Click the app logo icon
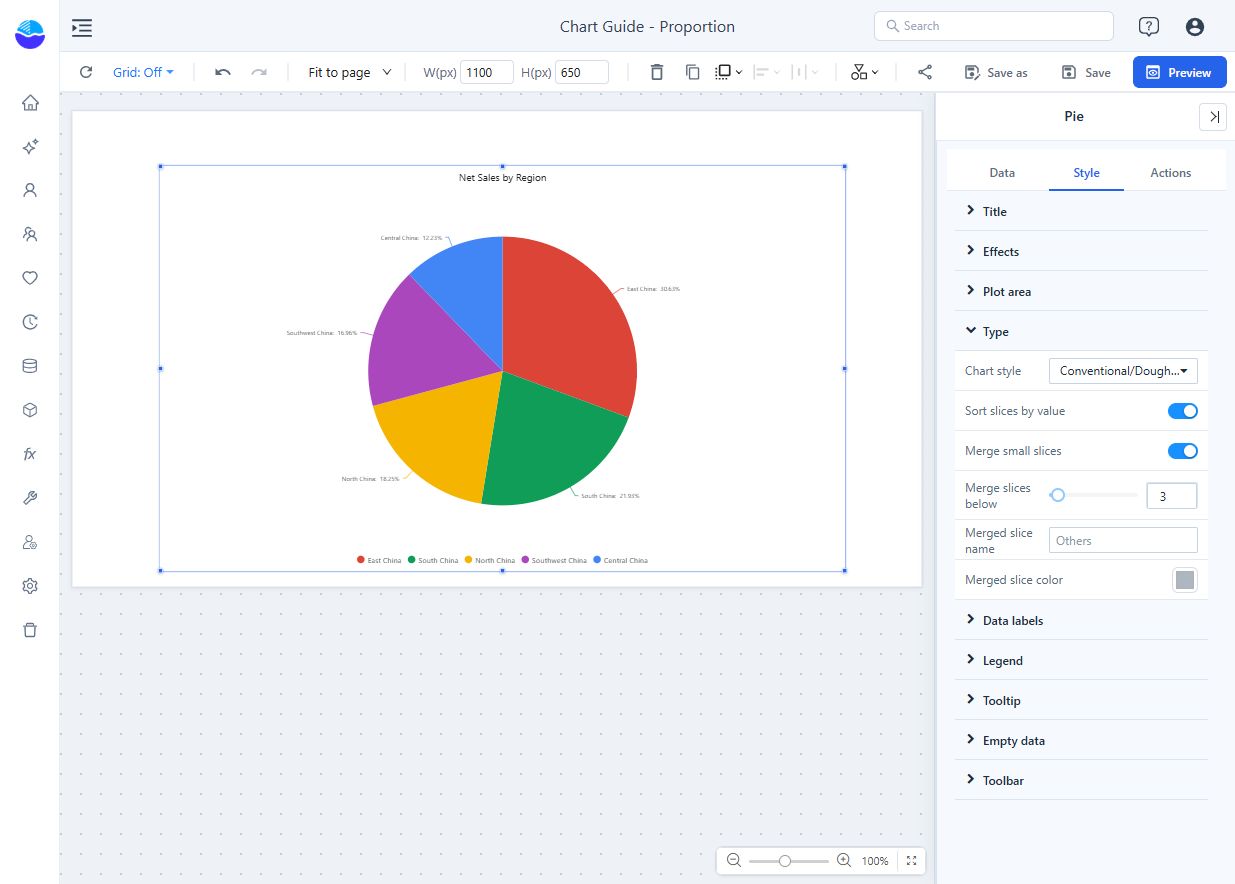Viewport: 1235px width, 884px height. pyautogui.click(x=30, y=34)
